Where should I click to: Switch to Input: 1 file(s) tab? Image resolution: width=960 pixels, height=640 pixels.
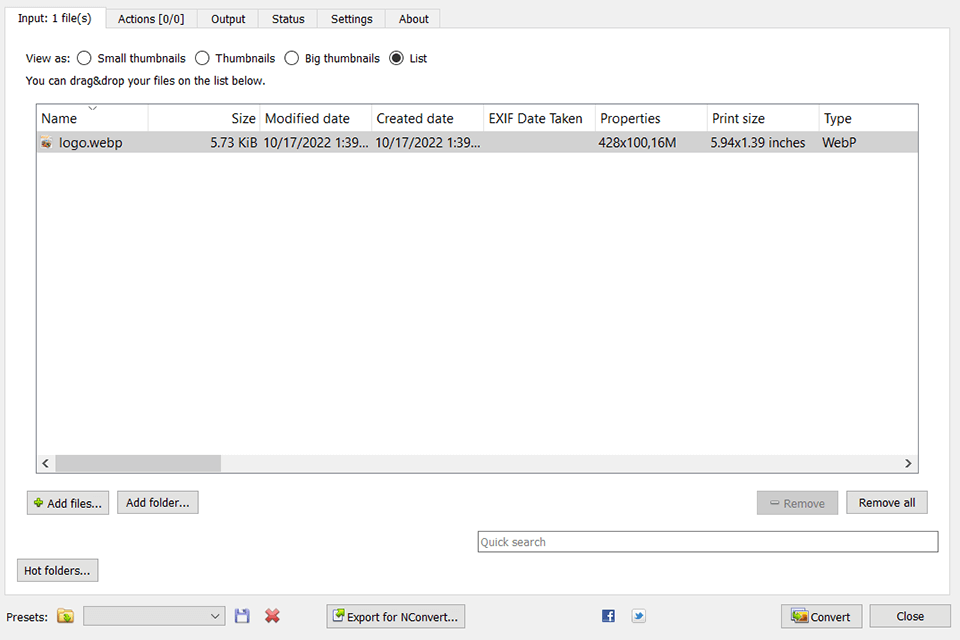(55, 18)
